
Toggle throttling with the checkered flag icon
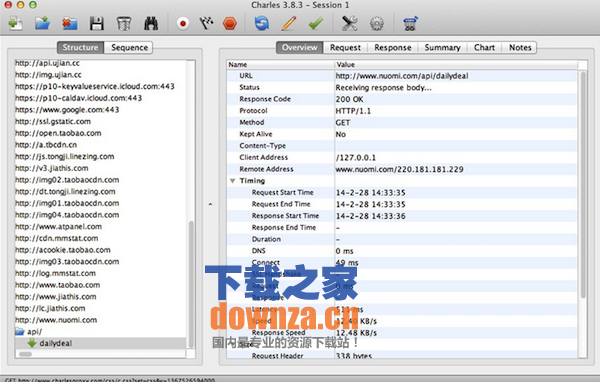[206, 24]
